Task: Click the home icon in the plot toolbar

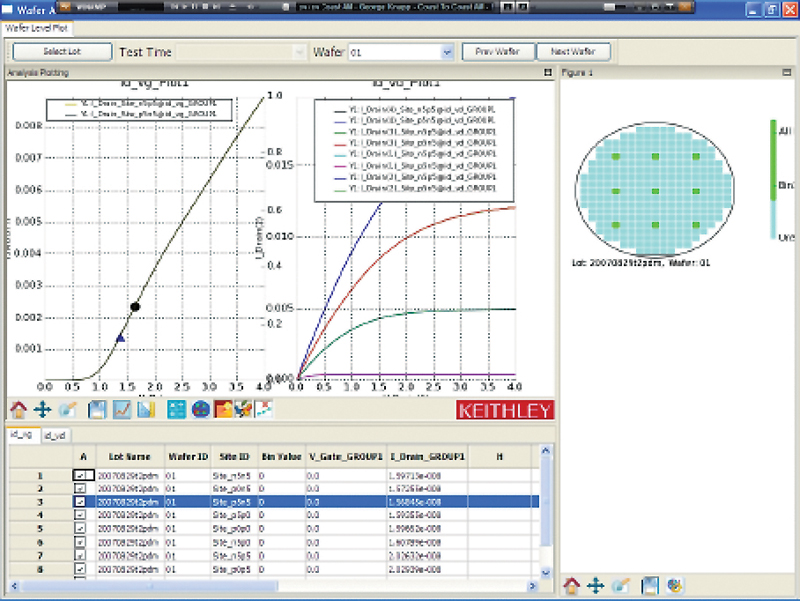Action: pyautogui.click(x=18, y=409)
